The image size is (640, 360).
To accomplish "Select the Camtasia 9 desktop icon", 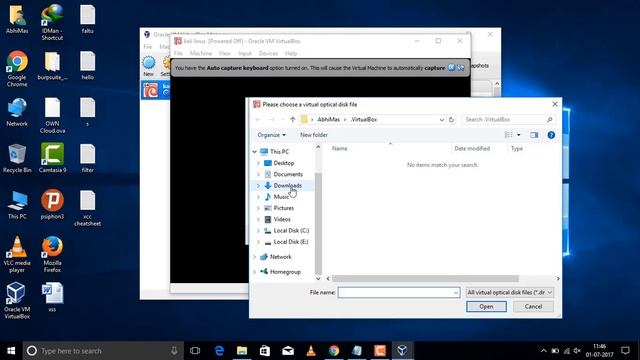I will tap(52, 158).
